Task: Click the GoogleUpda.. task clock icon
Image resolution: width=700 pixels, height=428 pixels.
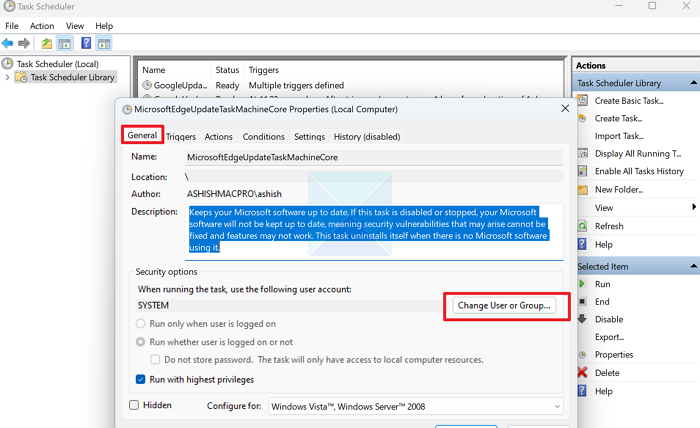Action: [x=147, y=85]
